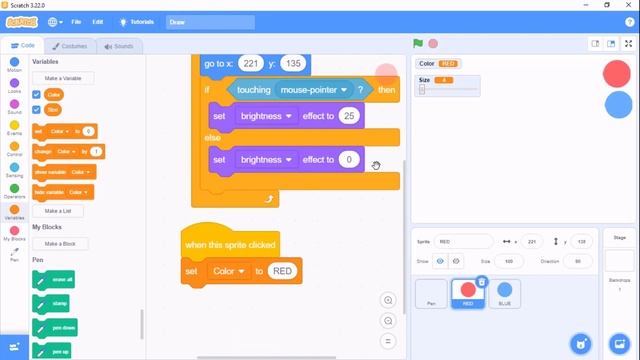640x360 pixels.
Task: Switch to the Code tab
Action: click(x=22, y=46)
